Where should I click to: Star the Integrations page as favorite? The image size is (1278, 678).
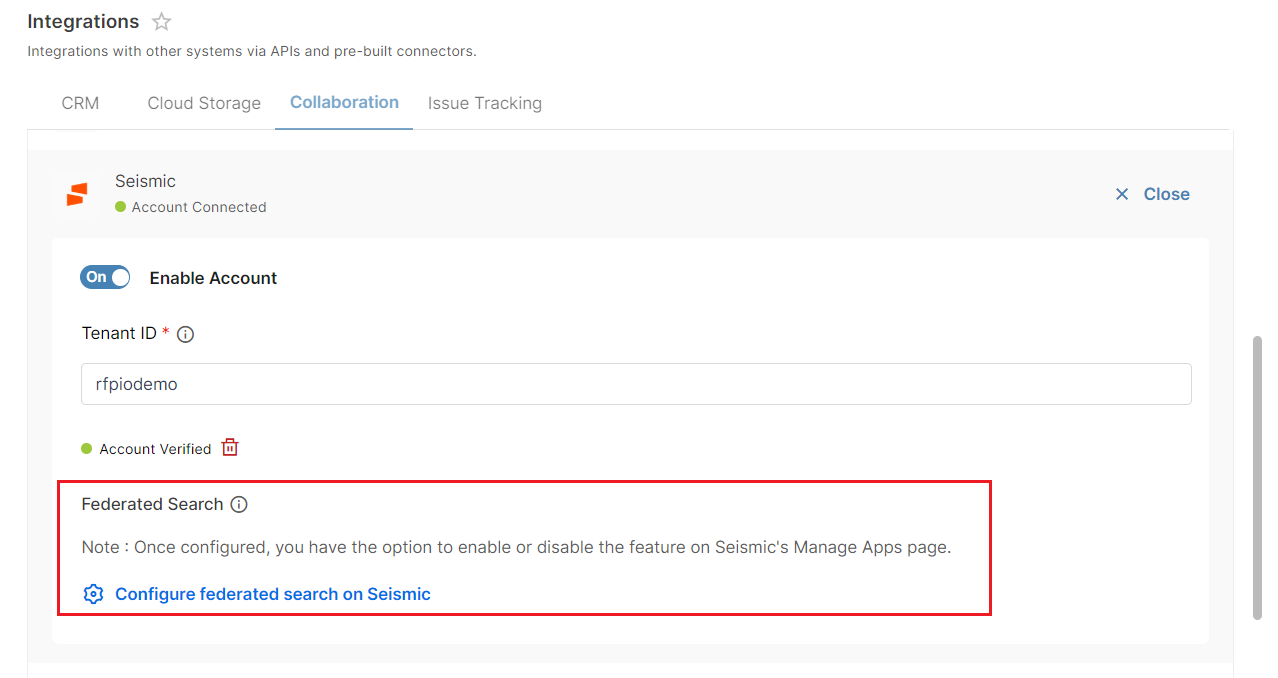pyautogui.click(x=161, y=22)
